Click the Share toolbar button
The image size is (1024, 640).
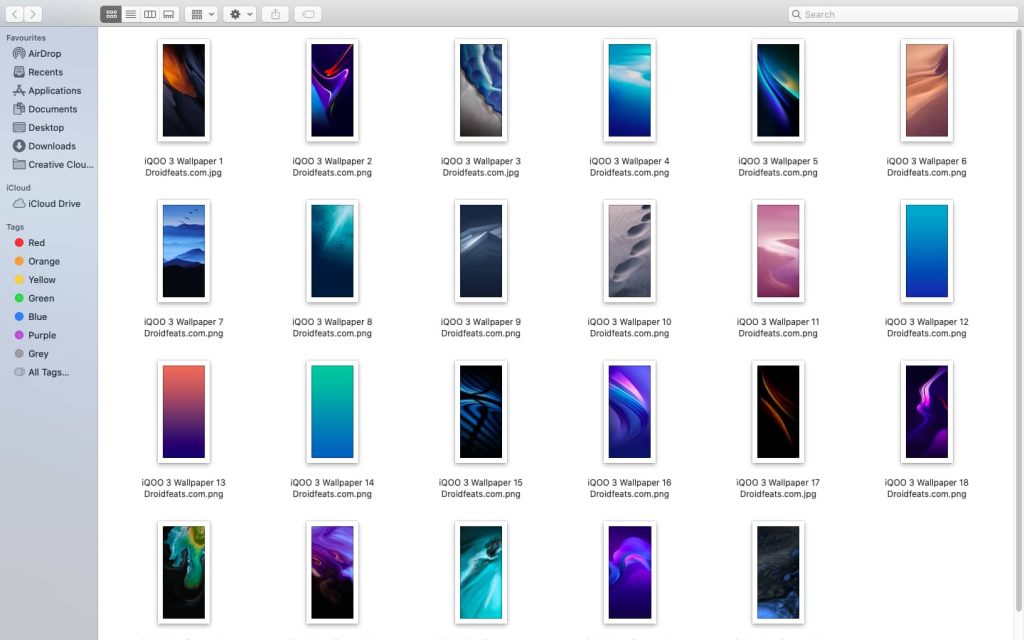(276, 14)
